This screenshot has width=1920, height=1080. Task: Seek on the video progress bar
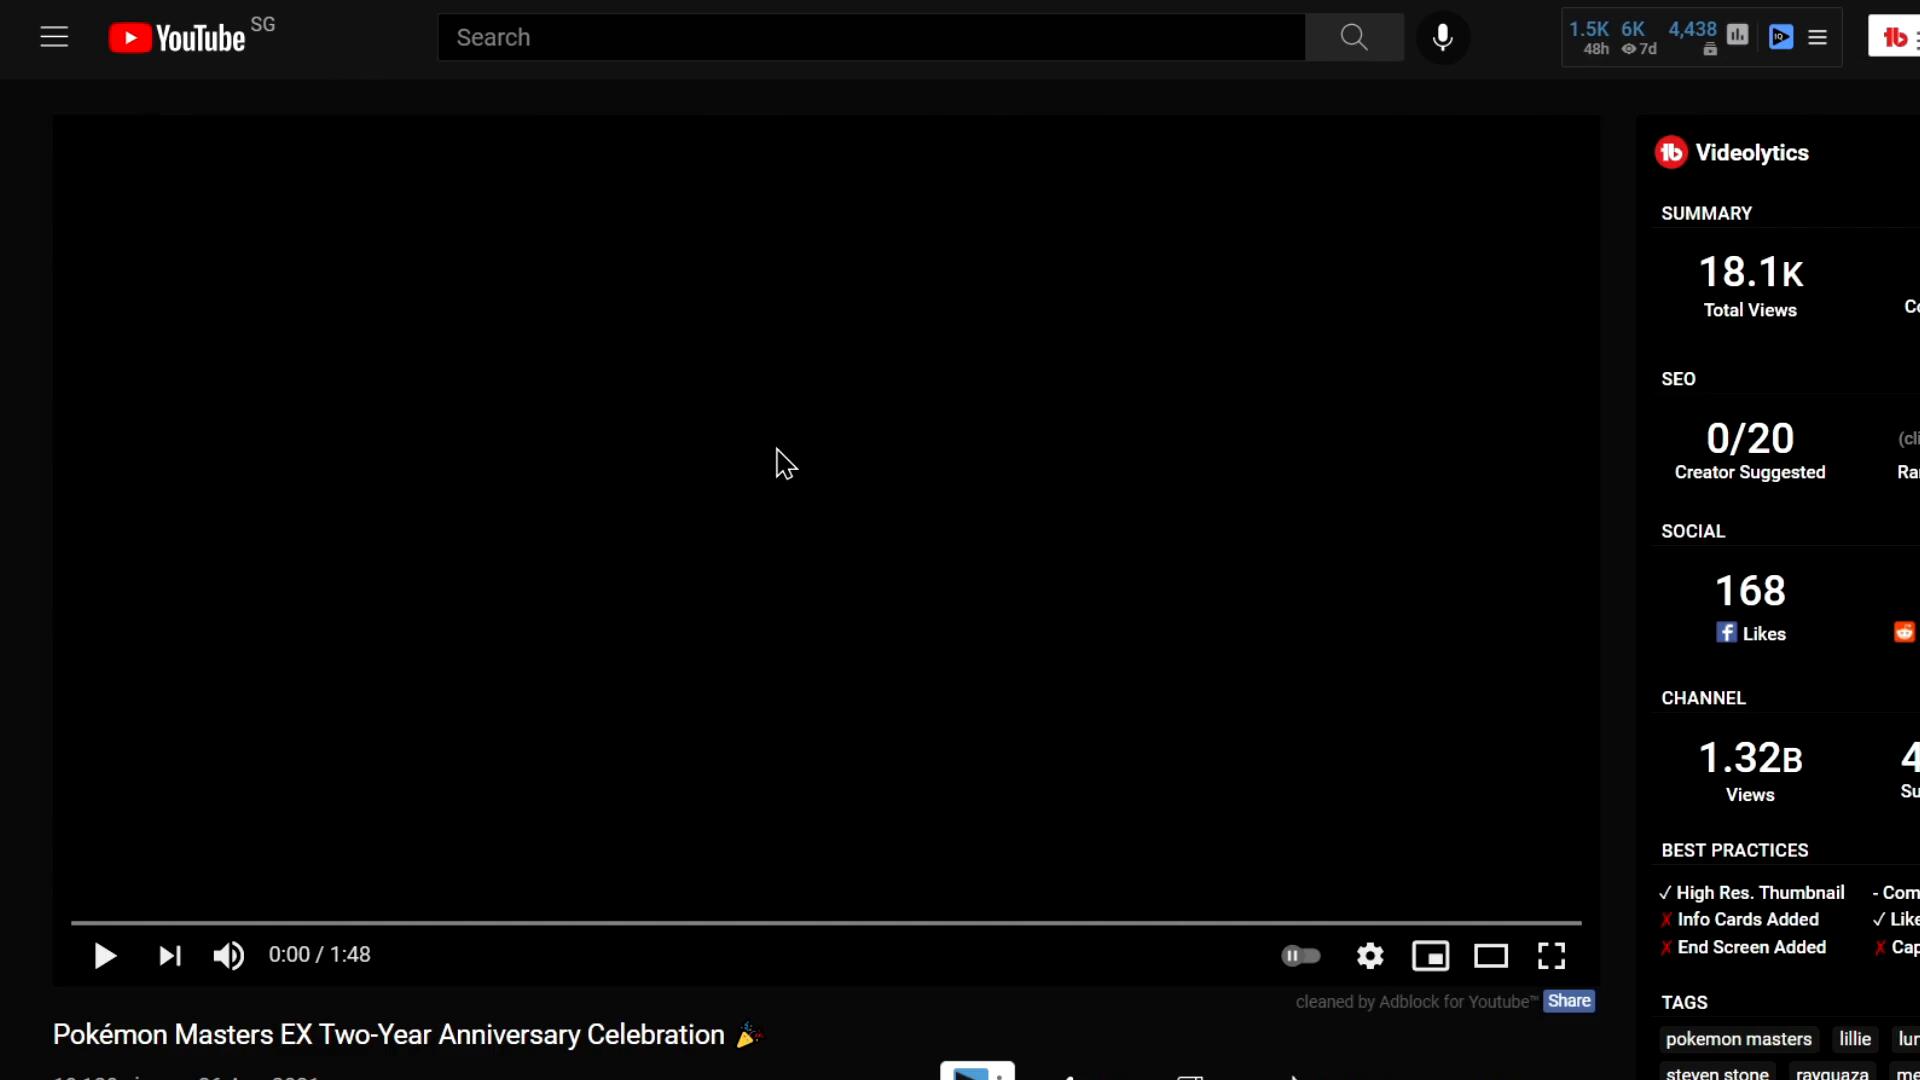826,922
